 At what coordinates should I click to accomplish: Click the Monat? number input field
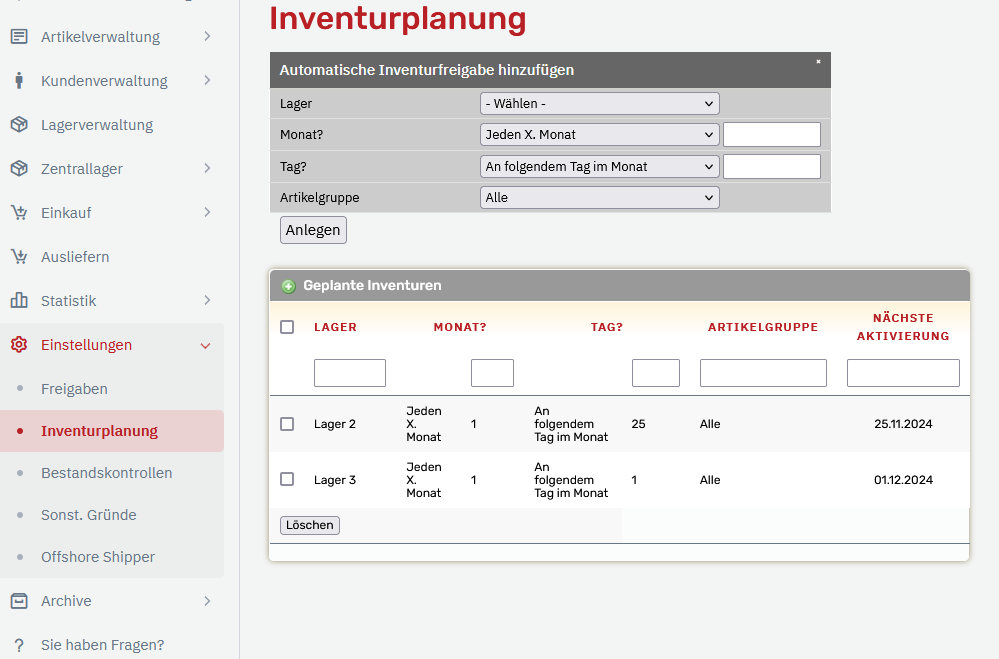[x=772, y=134]
